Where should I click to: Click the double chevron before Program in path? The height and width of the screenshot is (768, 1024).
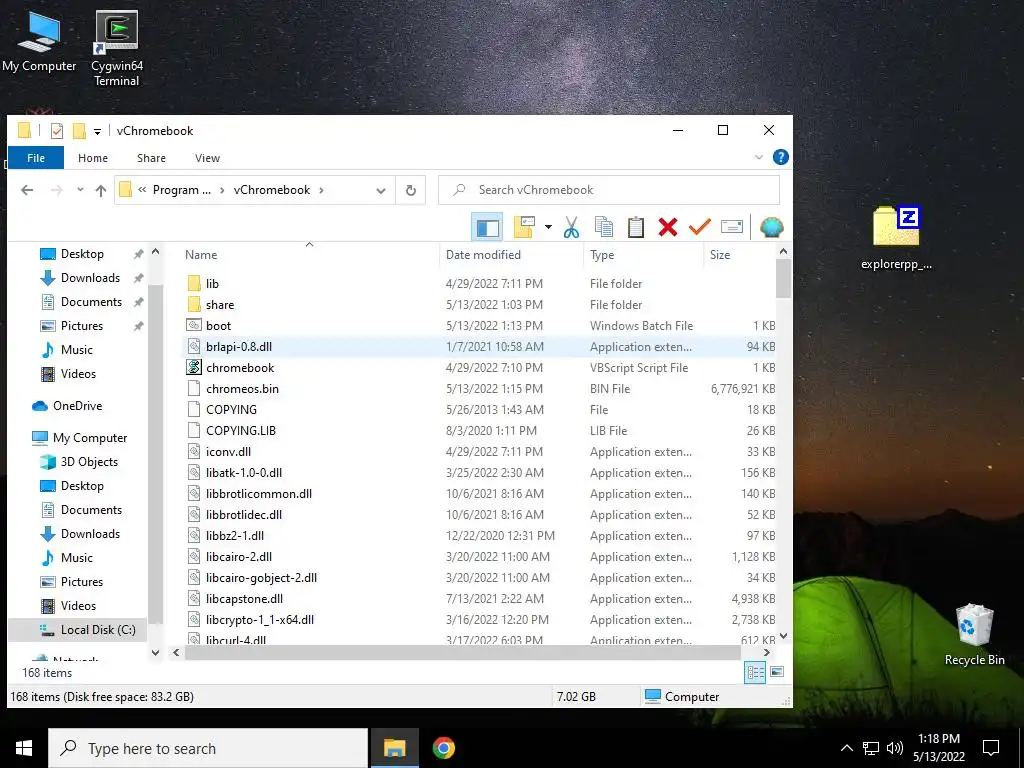click(x=142, y=190)
